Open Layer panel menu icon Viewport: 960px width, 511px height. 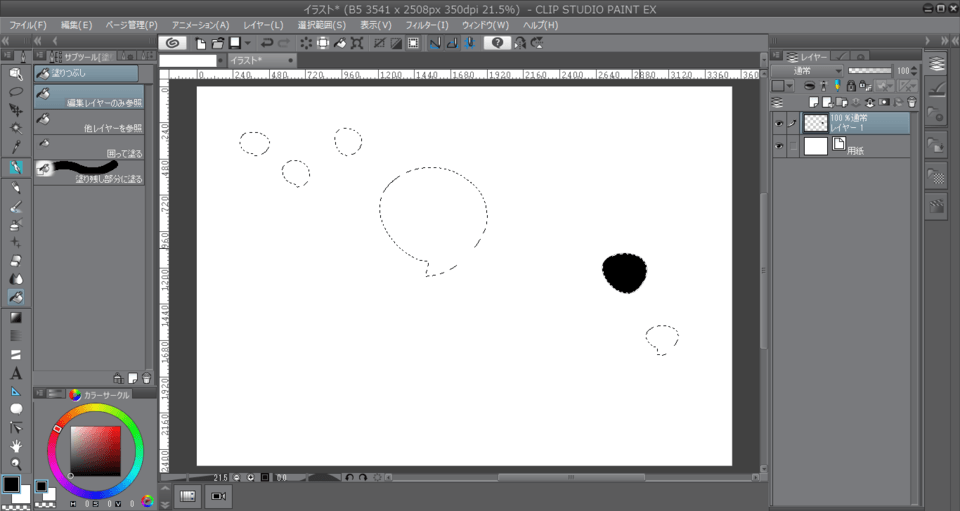click(776, 56)
